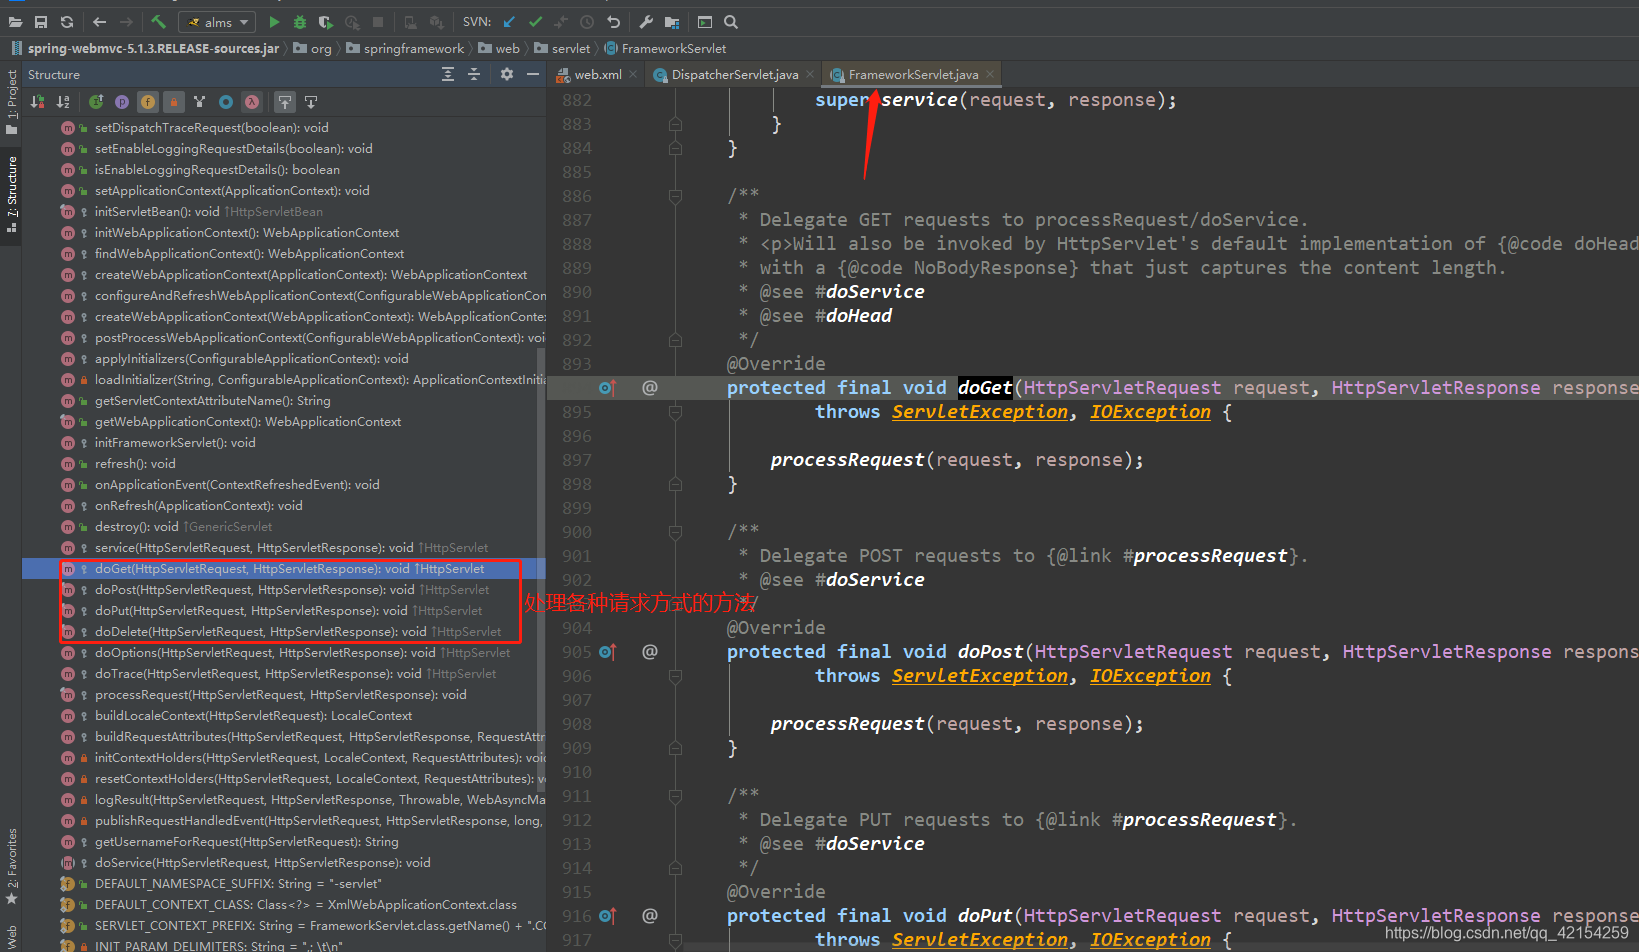Select the FrameworkServlet.java tab
The image size is (1639, 952).
913,75
